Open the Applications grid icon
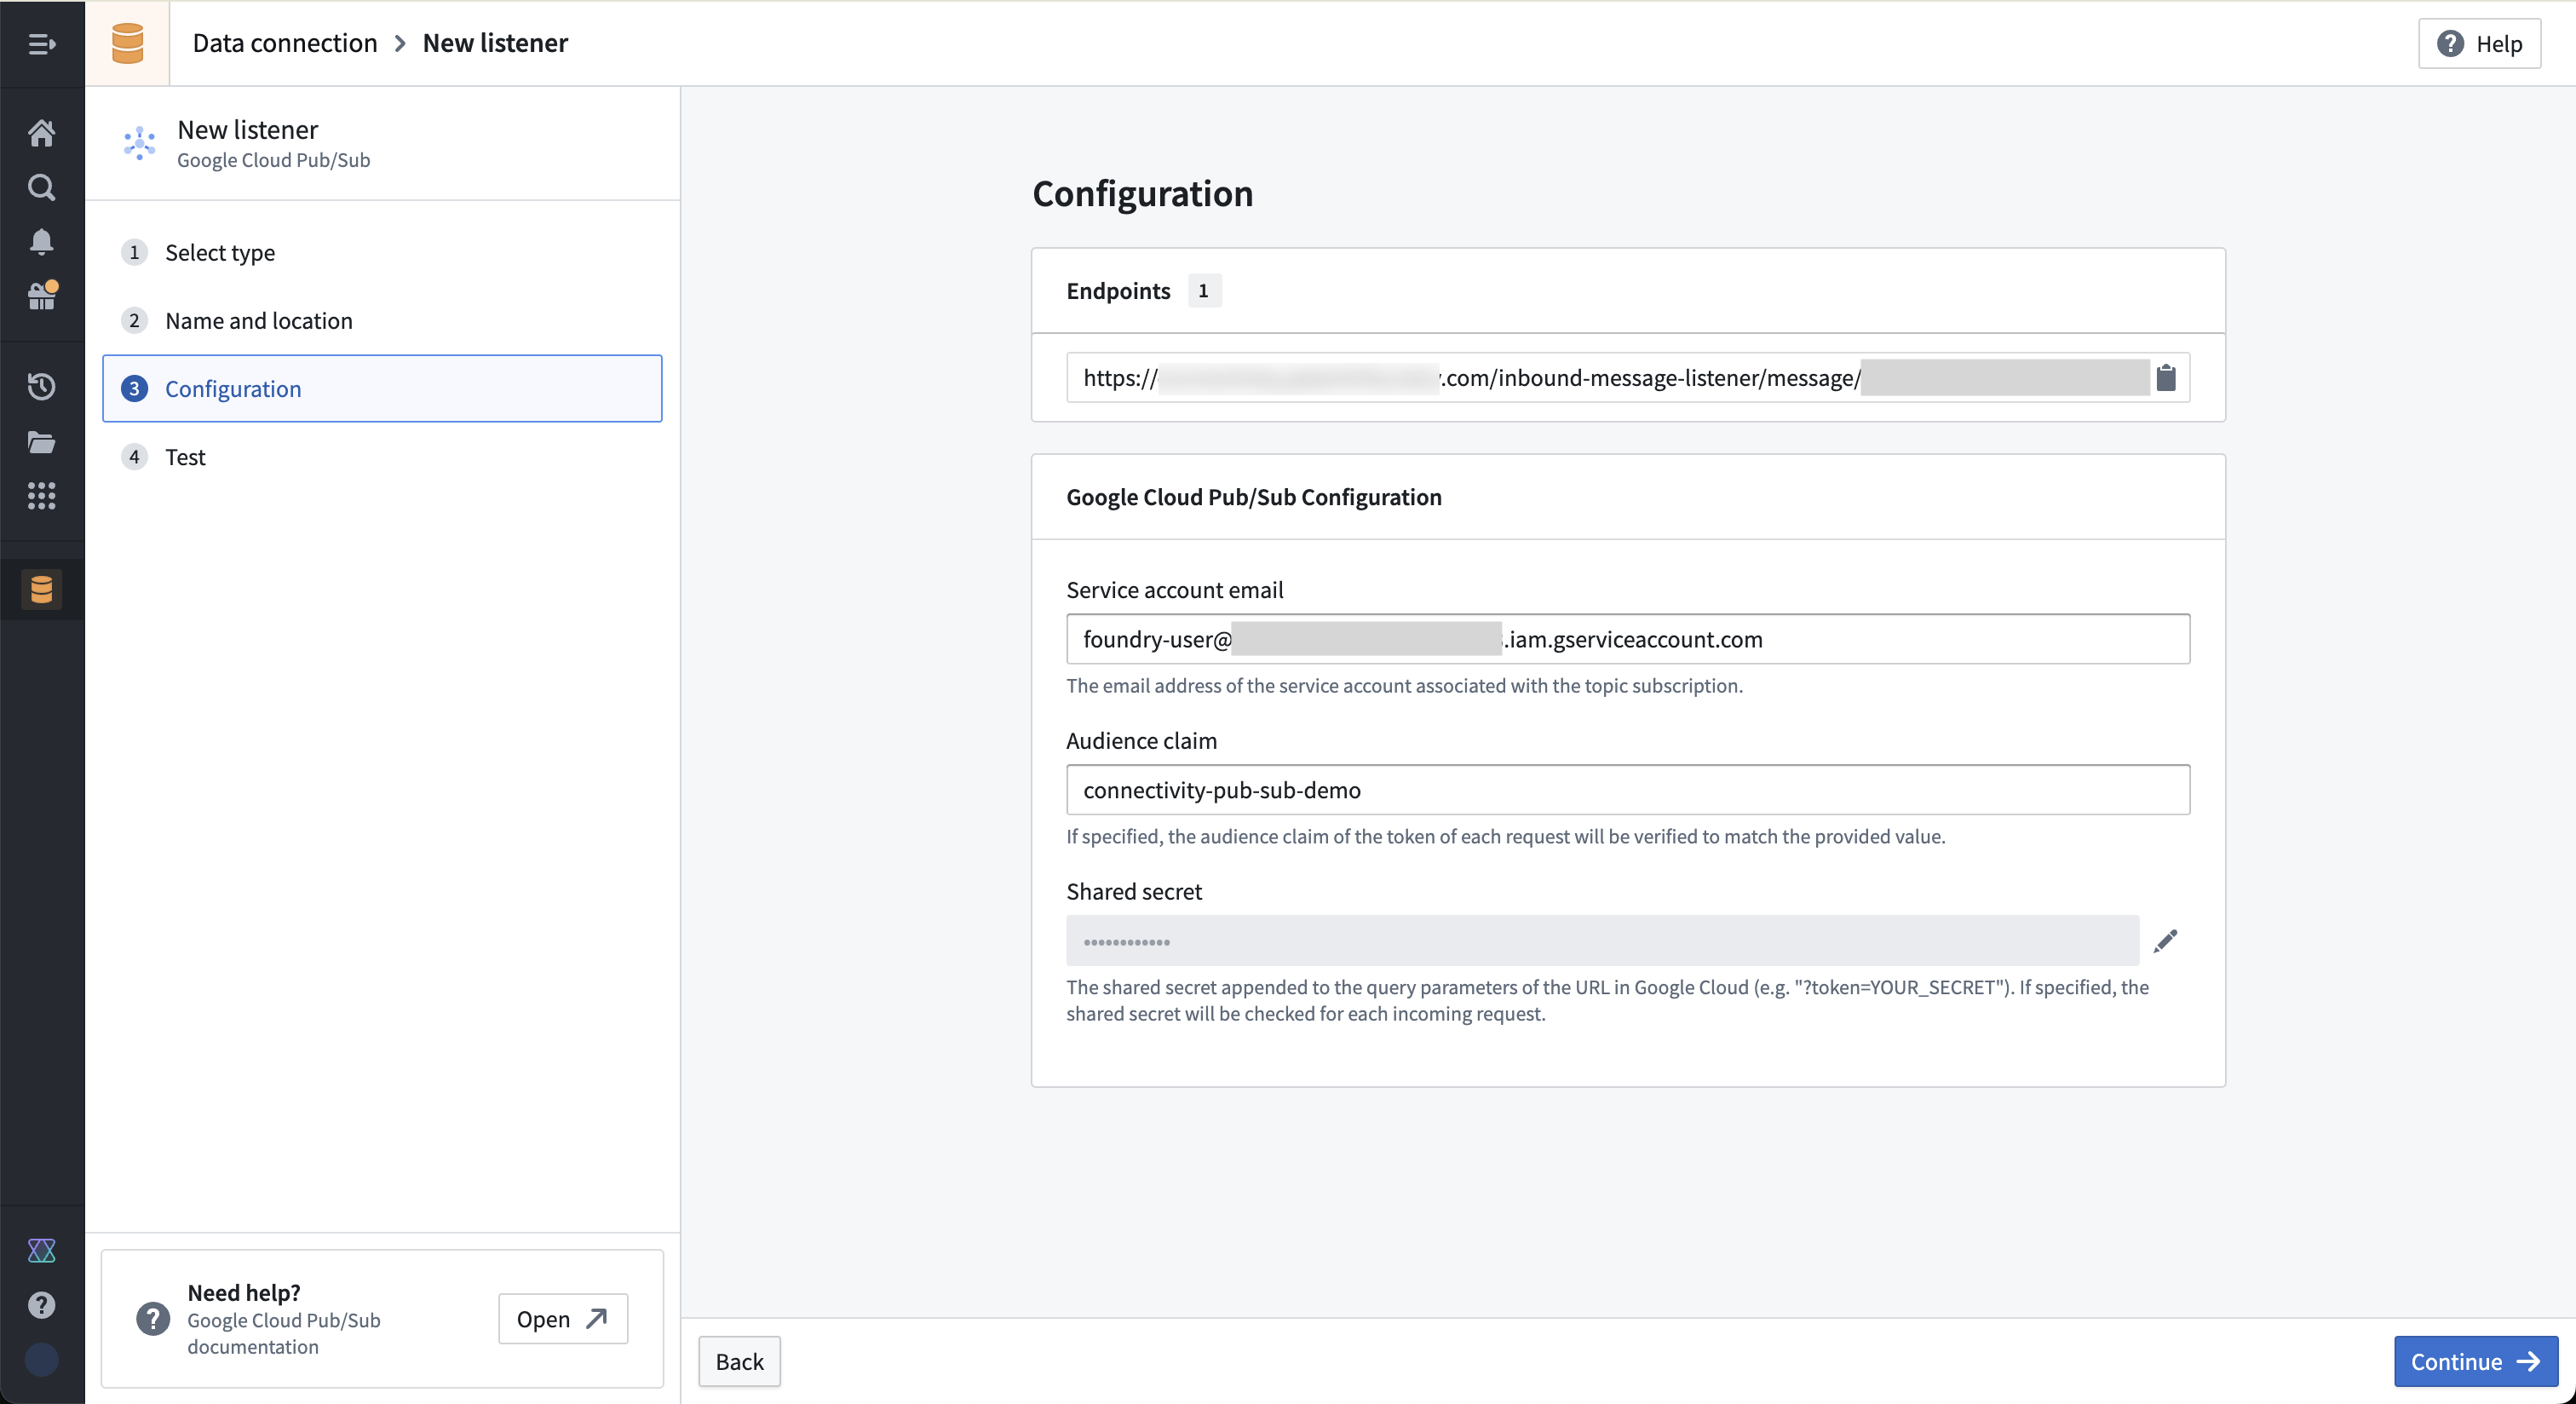 tap(41, 496)
